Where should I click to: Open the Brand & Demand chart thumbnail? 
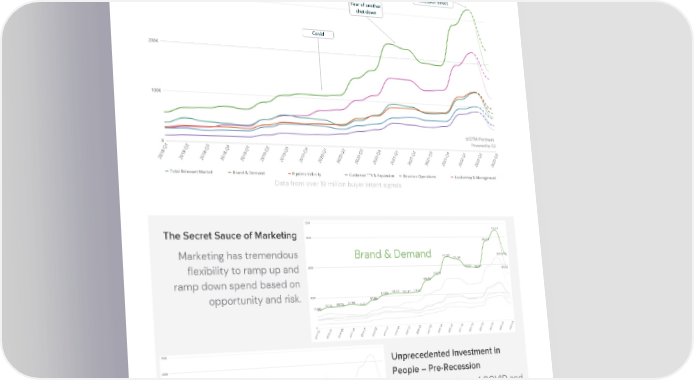pos(410,280)
